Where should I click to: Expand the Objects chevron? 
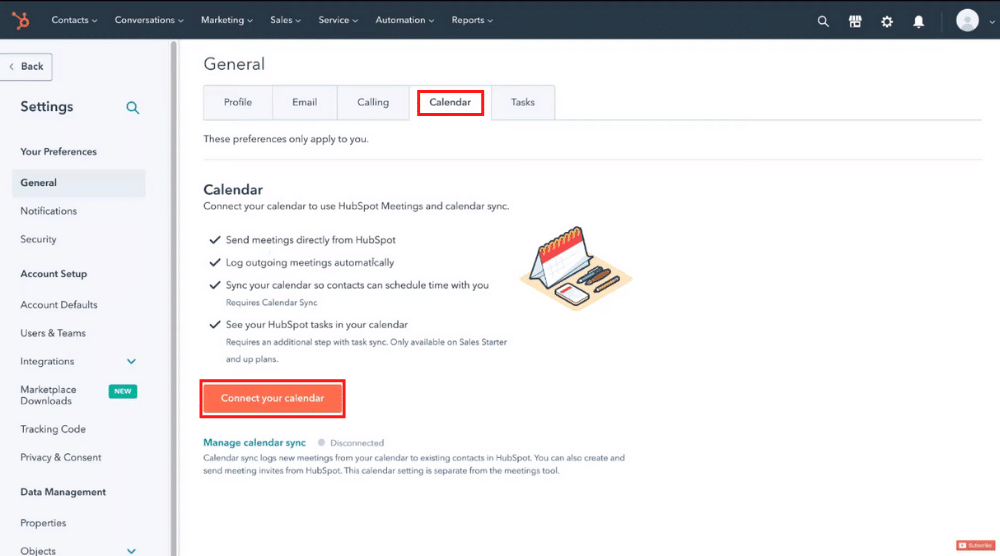click(x=131, y=551)
